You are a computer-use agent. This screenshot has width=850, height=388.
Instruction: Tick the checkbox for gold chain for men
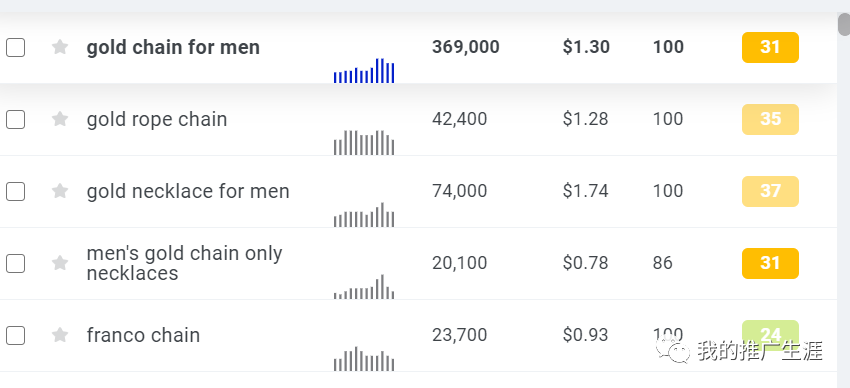point(15,47)
